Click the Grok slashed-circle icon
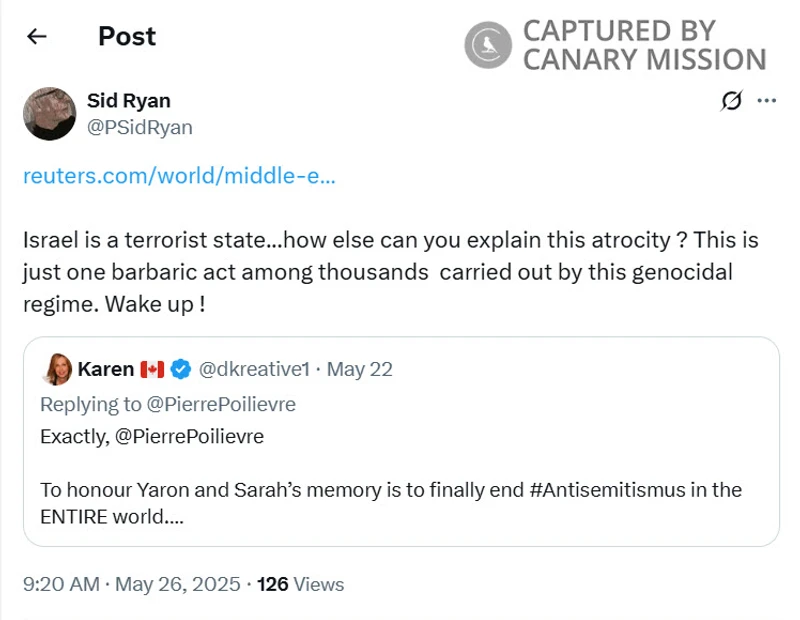Screen dimensions: 800x620 [x=731, y=100]
